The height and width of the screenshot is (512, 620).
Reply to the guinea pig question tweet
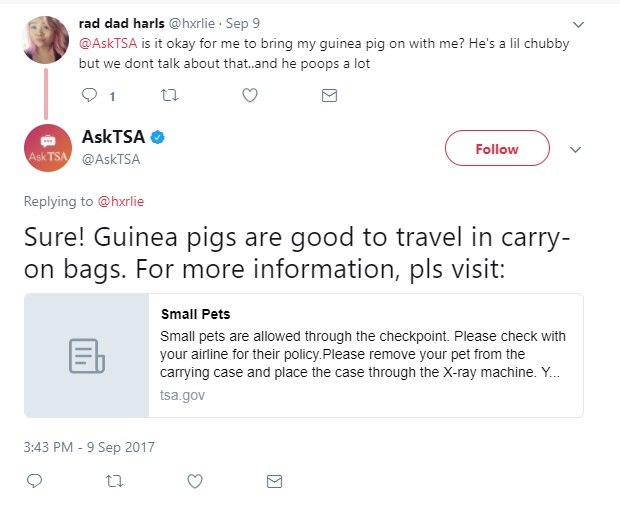point(89,96)
